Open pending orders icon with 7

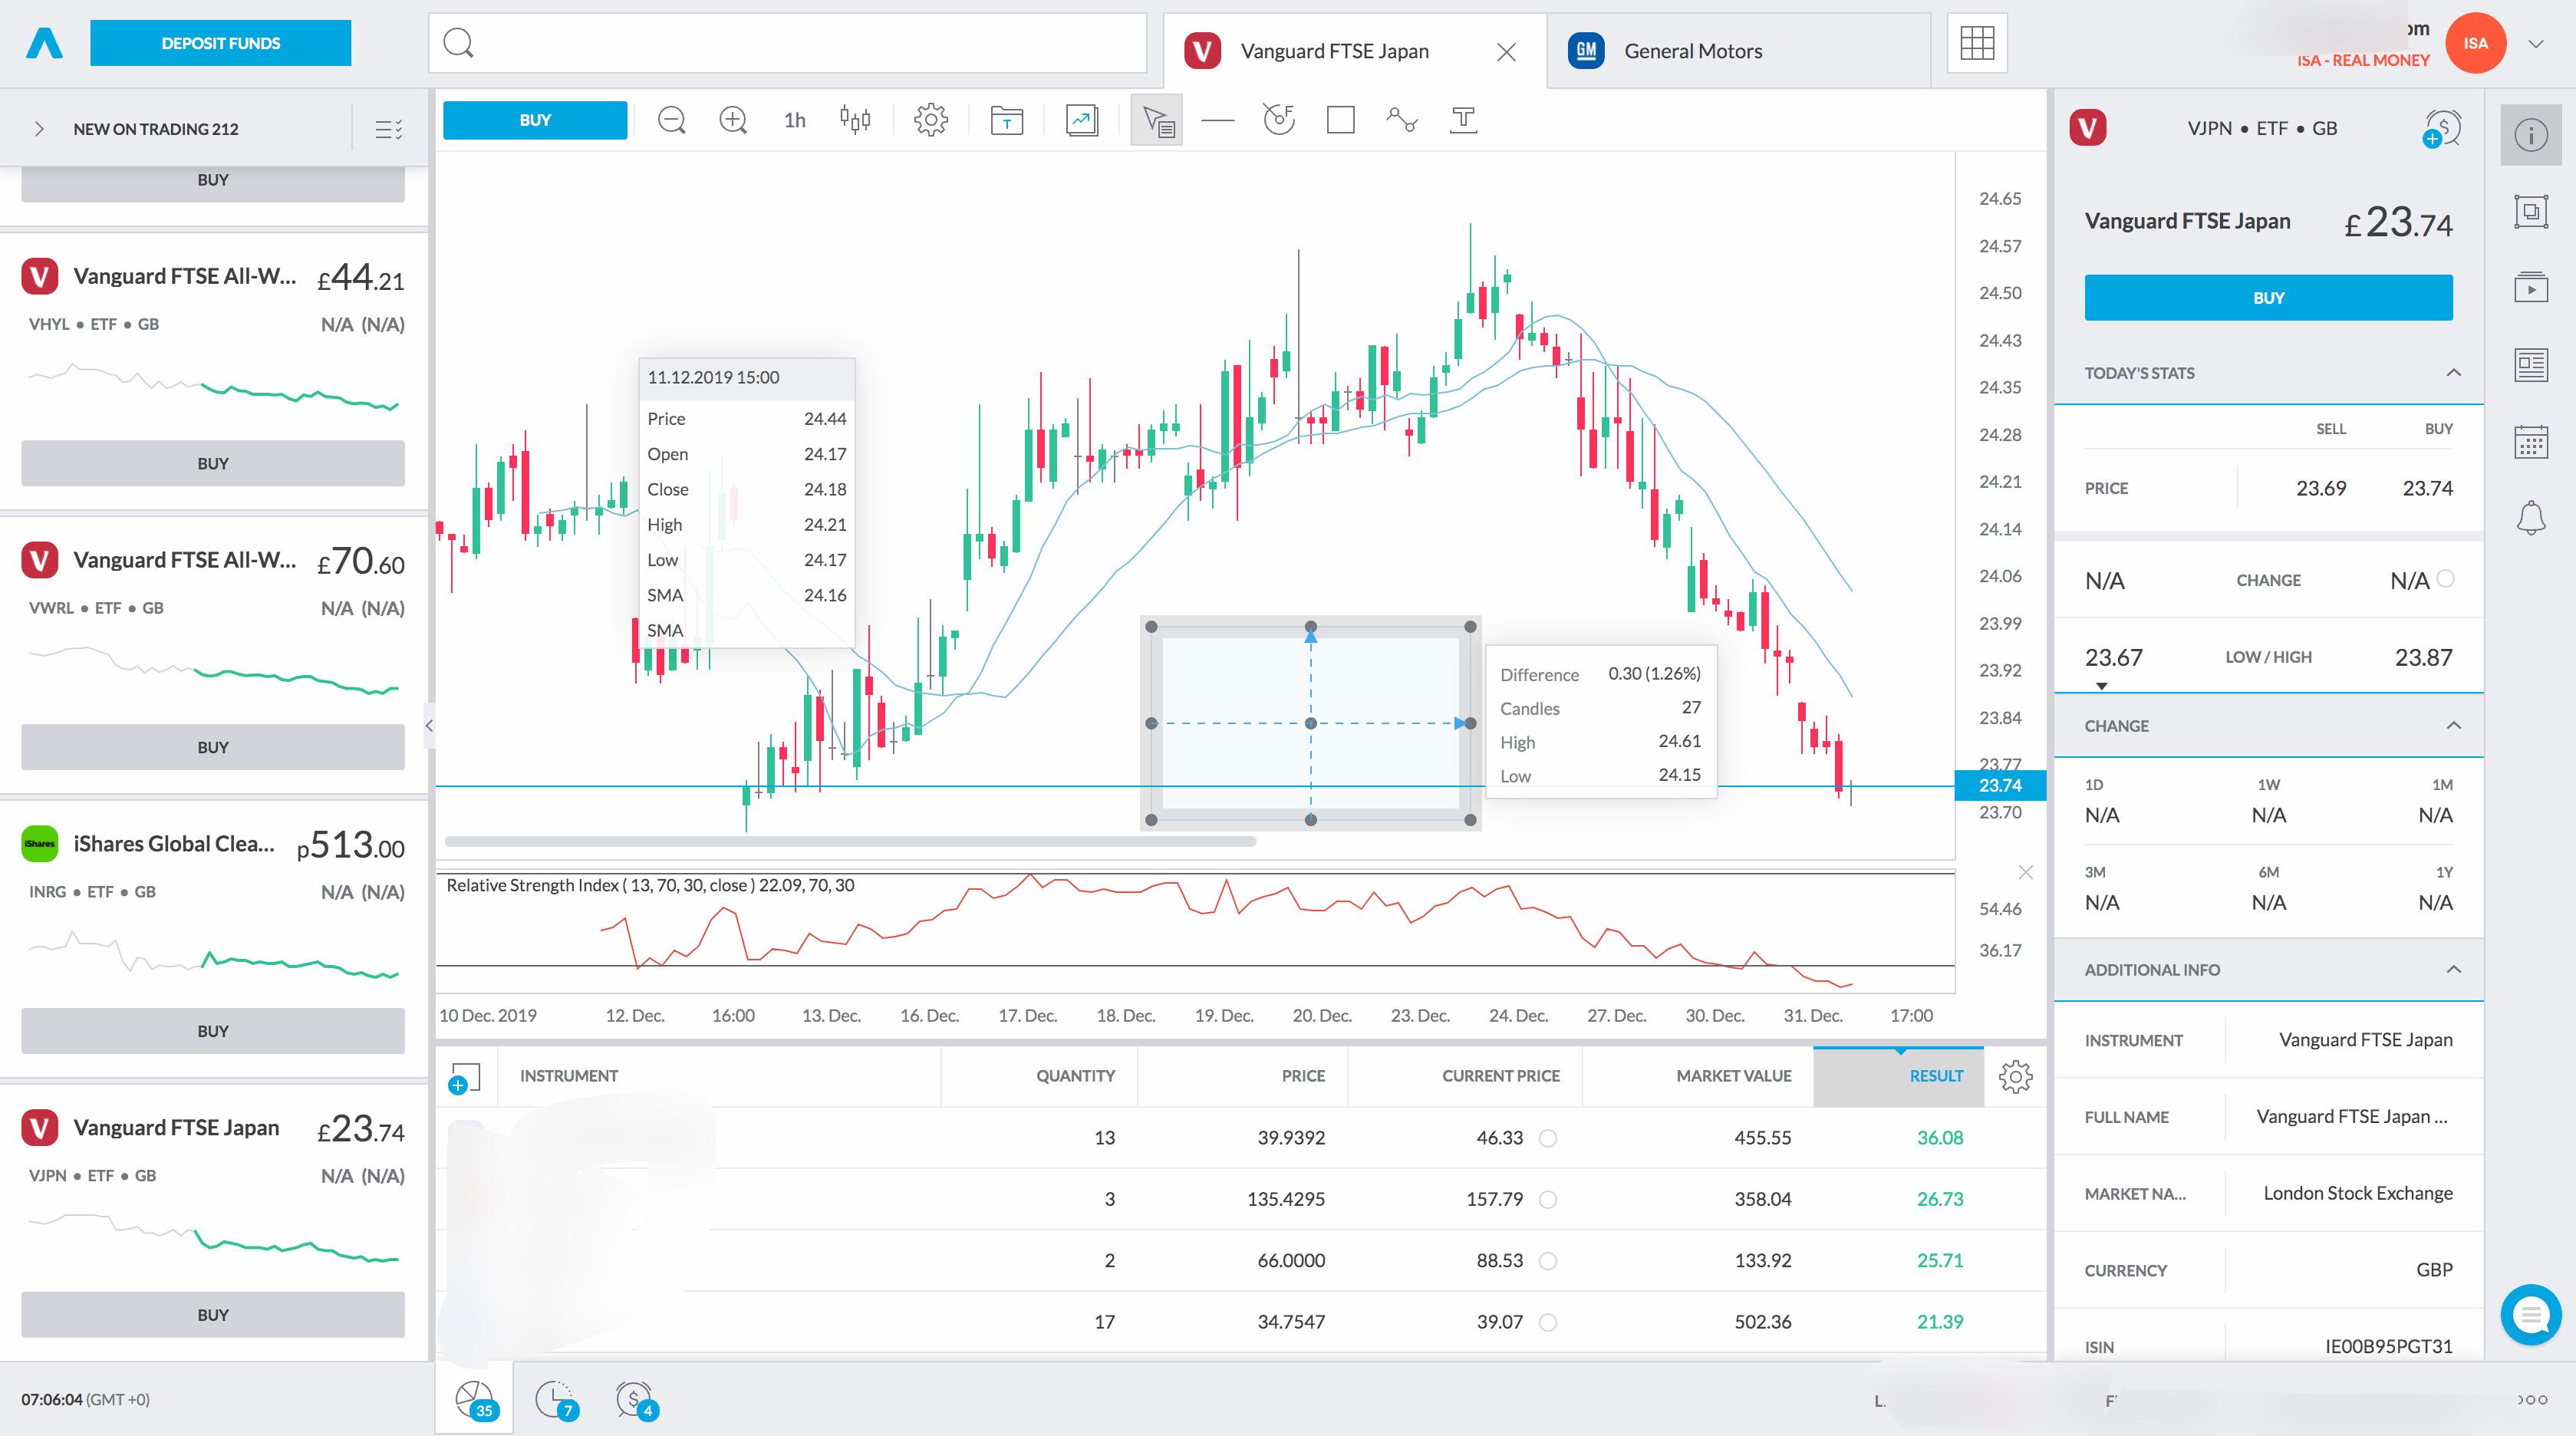pos(556,1400)
